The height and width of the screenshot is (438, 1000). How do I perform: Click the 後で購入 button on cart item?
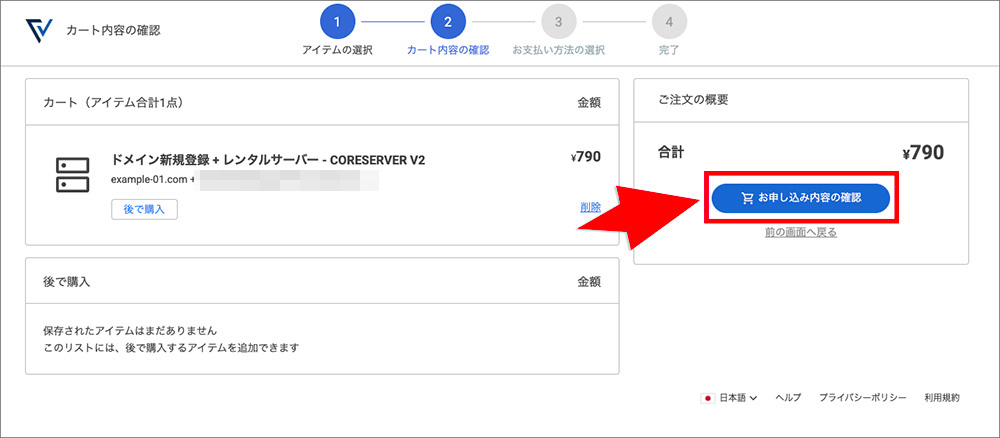[x=144, y=210]
